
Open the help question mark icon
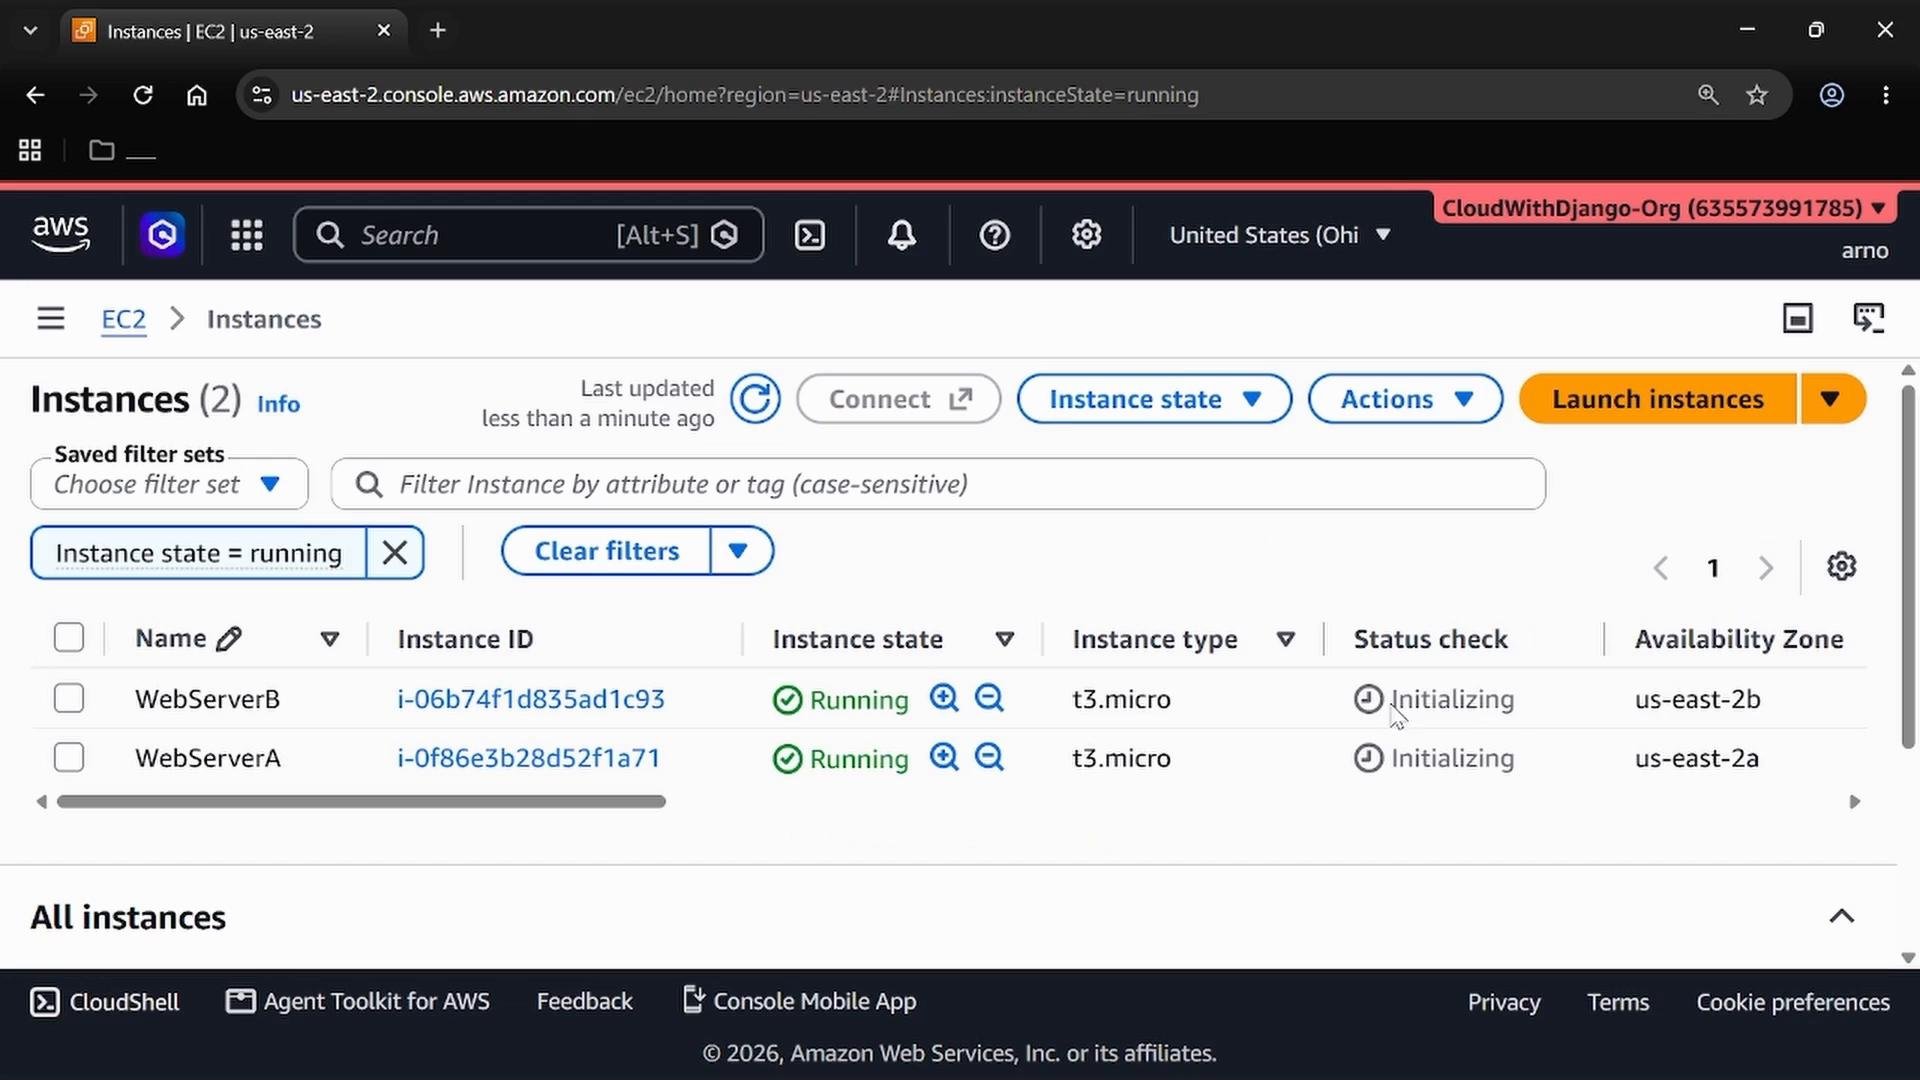pos(994,235)
